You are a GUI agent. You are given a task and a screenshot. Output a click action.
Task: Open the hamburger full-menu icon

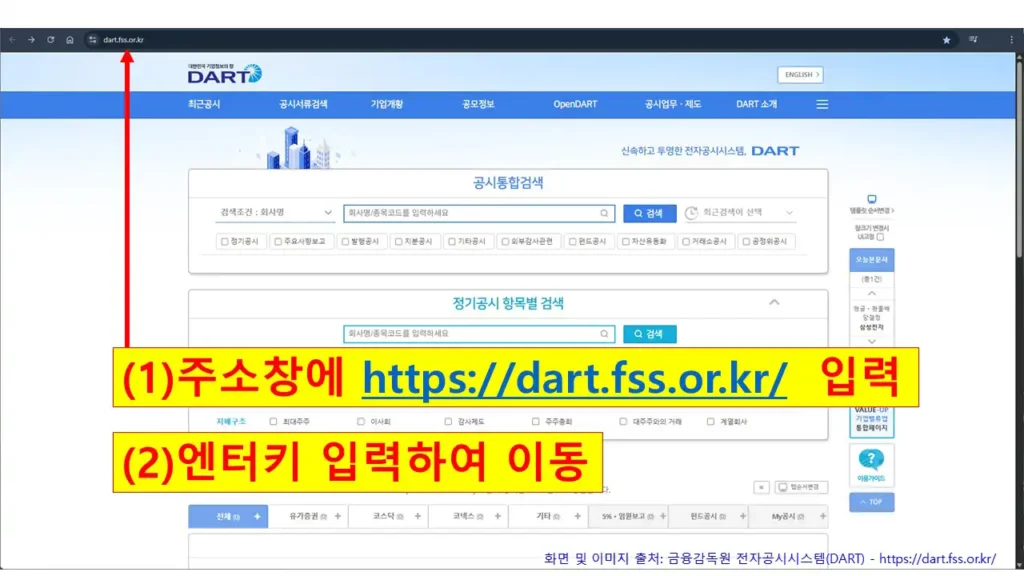coord(822,104)
